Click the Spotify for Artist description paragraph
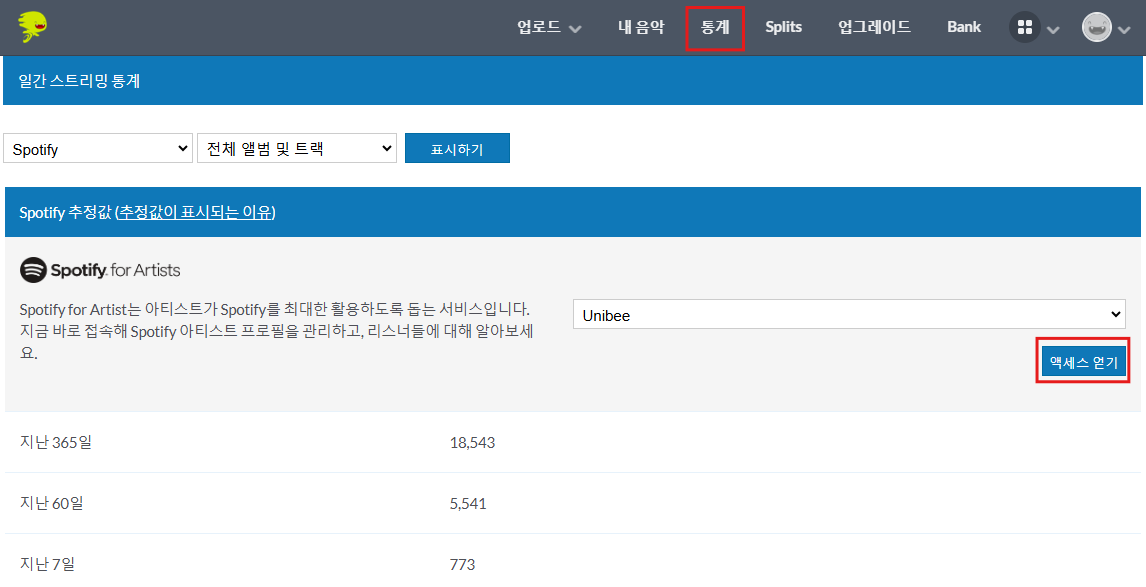Viewport: 1146px width, 587px height. pyautogui.click(x=276, y=331)
